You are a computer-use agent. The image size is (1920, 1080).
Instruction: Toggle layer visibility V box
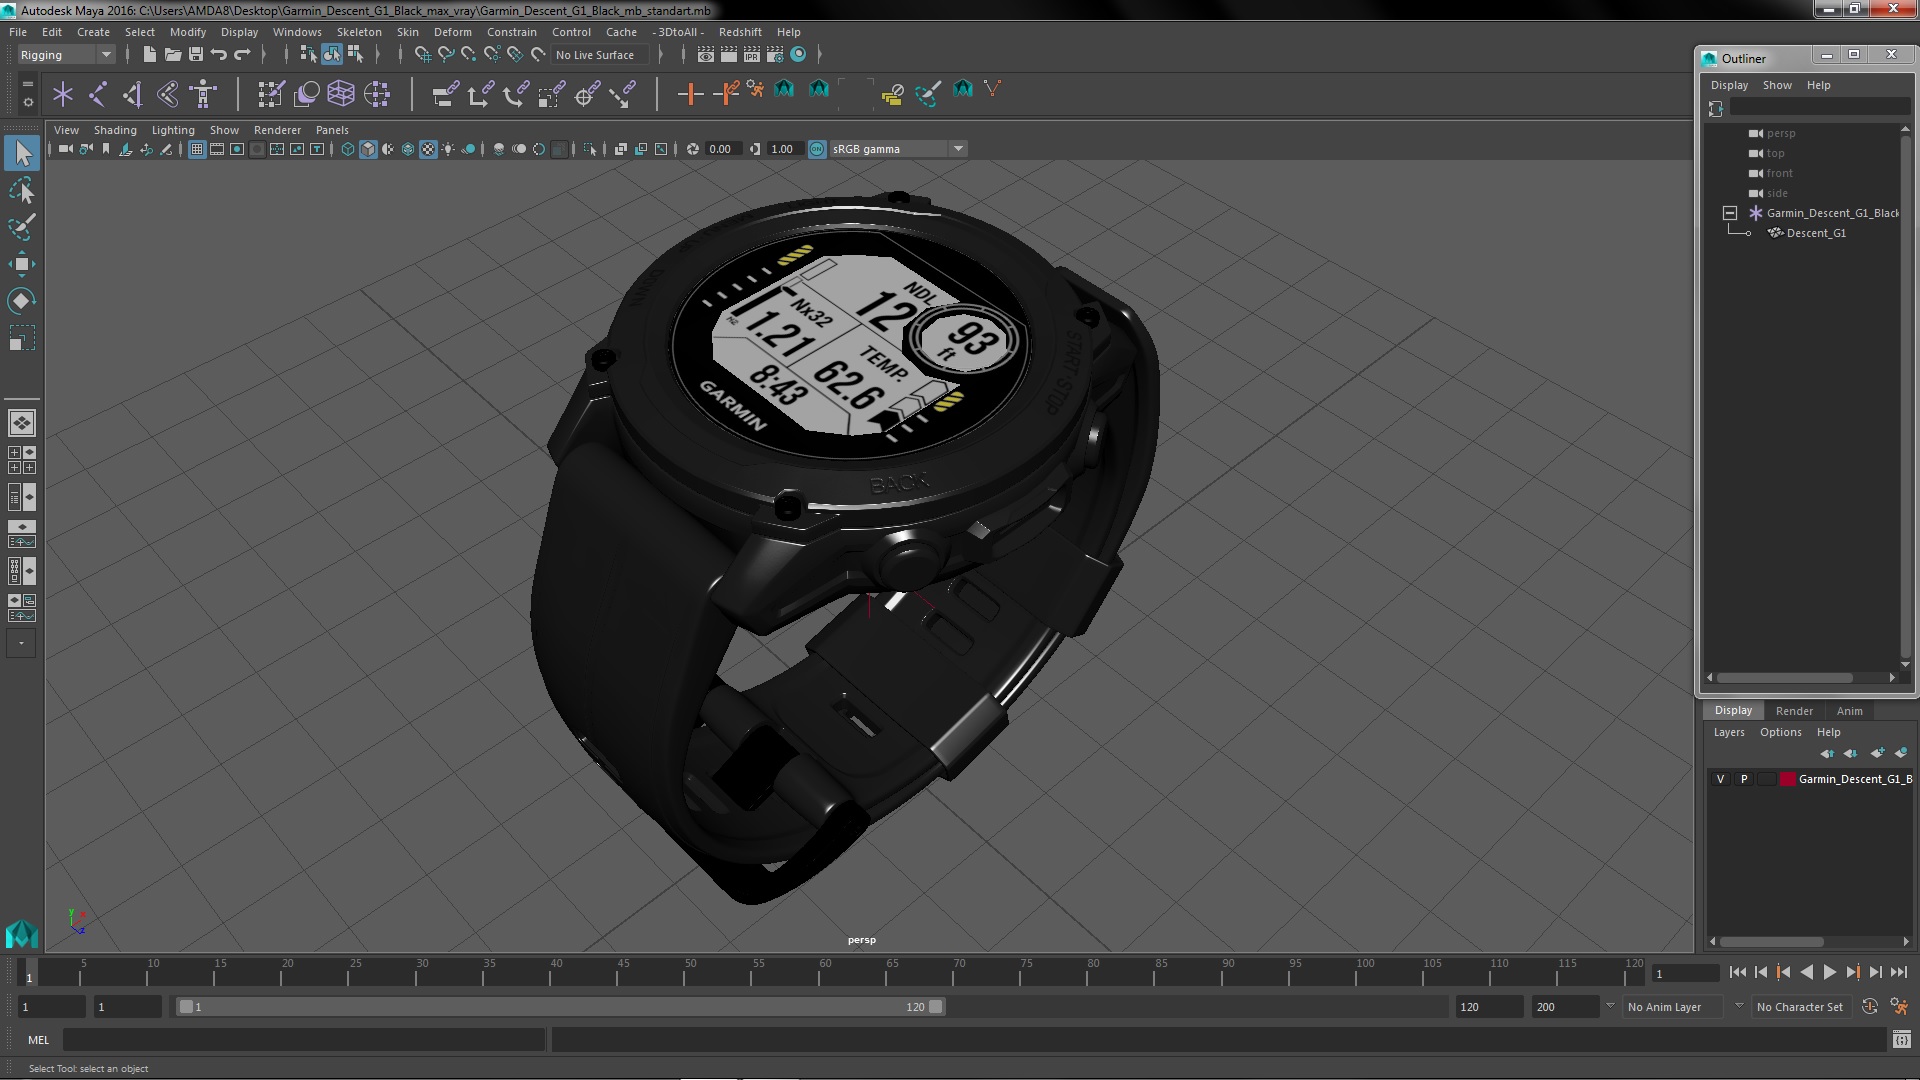click(x=1720, y=779)
